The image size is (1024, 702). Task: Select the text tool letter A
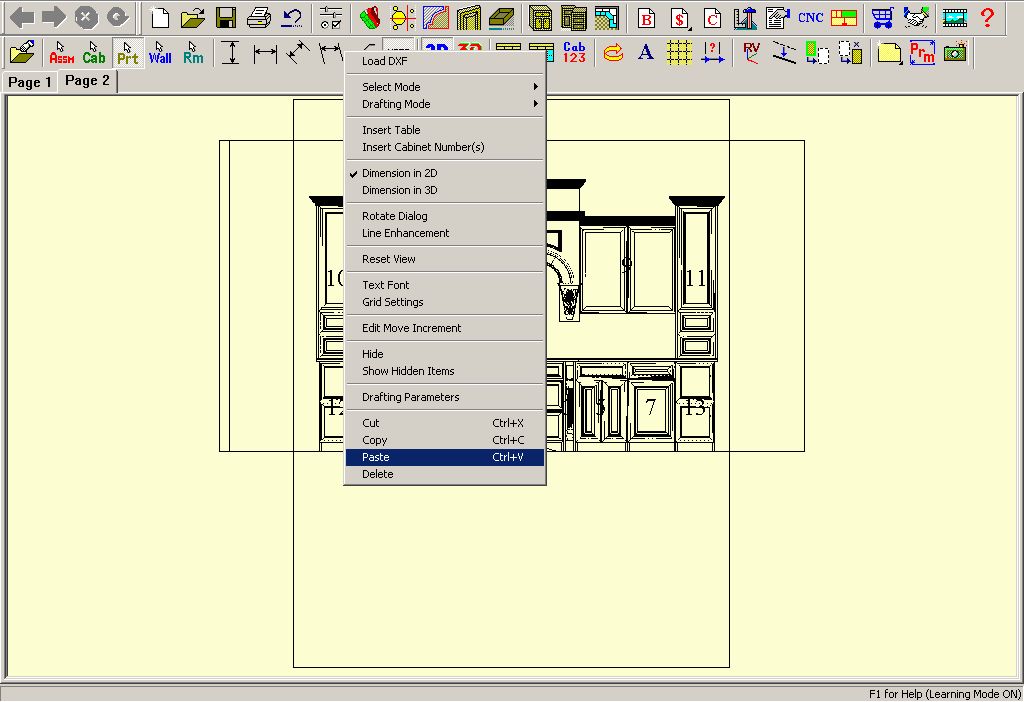646,53
